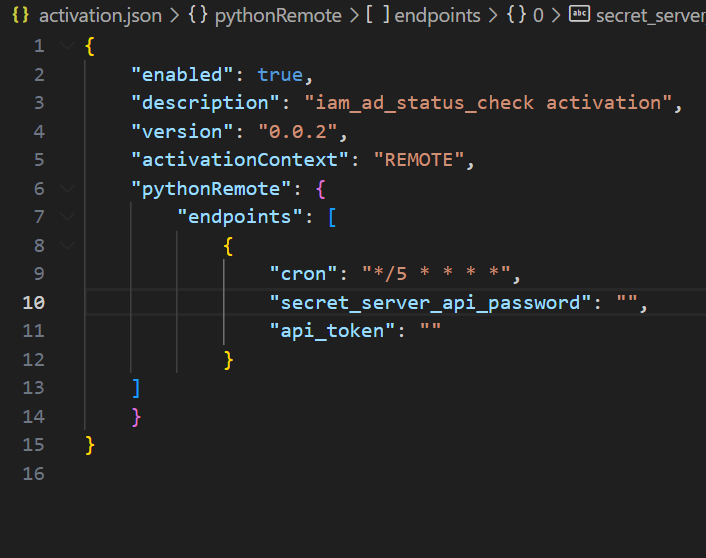Click inside the empty secret_server_api_password value
This screenshot has height=558, width=706.
(x=626, y=302)
